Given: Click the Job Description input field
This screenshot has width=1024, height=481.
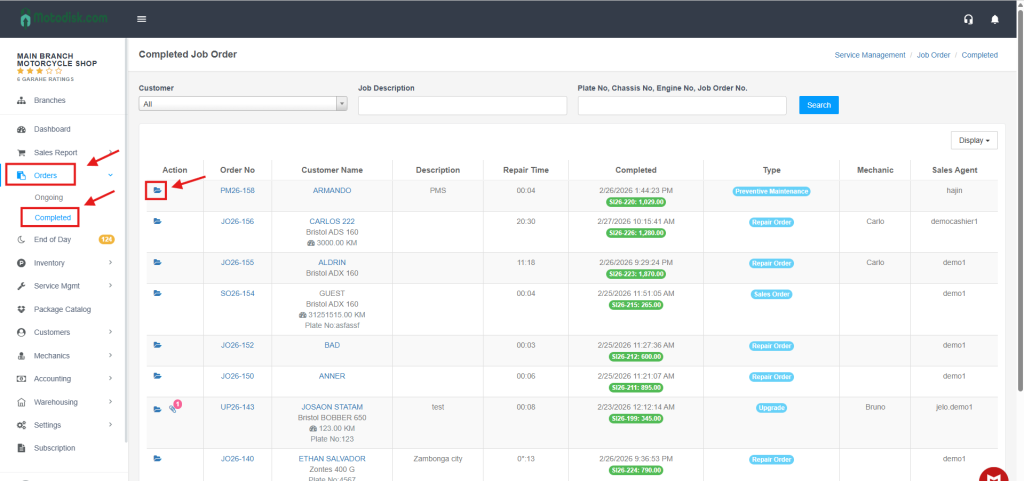Looking at the screenshot, I should click(462, 105).
